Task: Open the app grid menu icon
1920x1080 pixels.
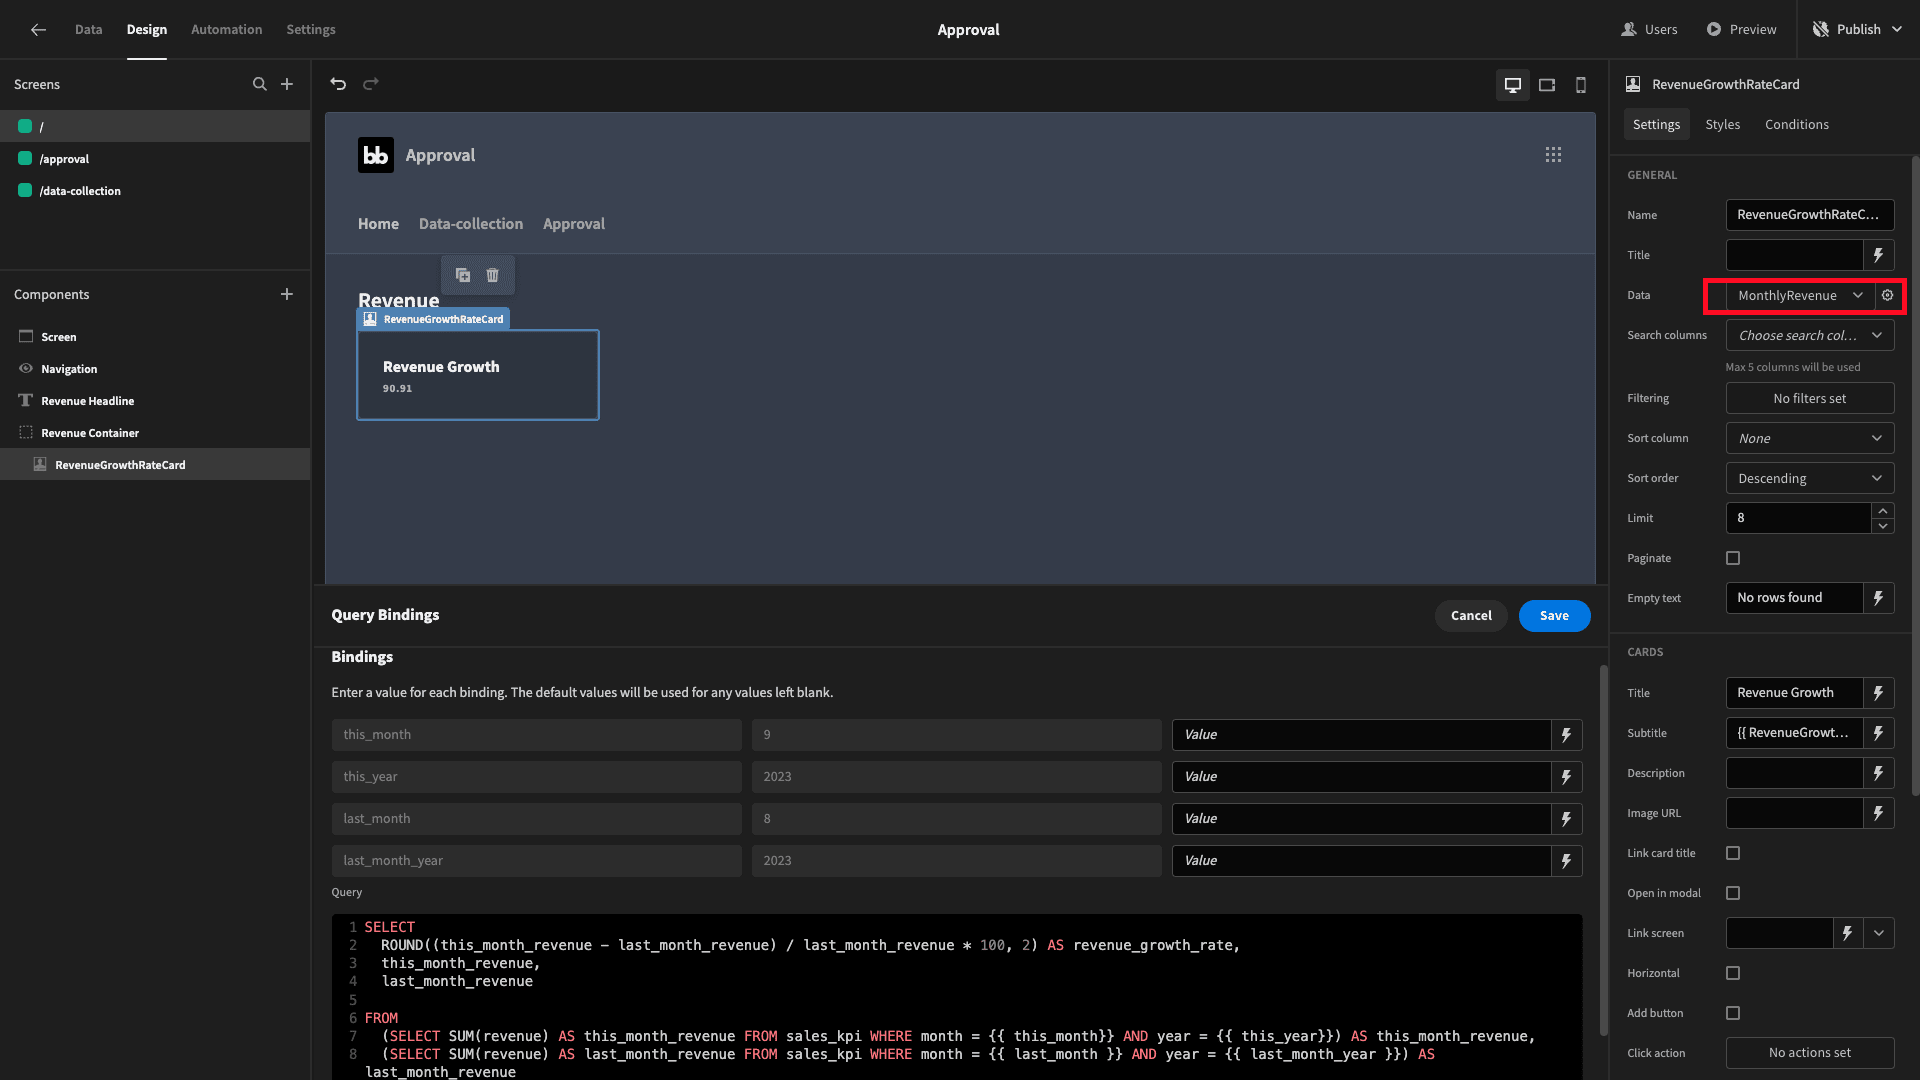Action: 1553,155
